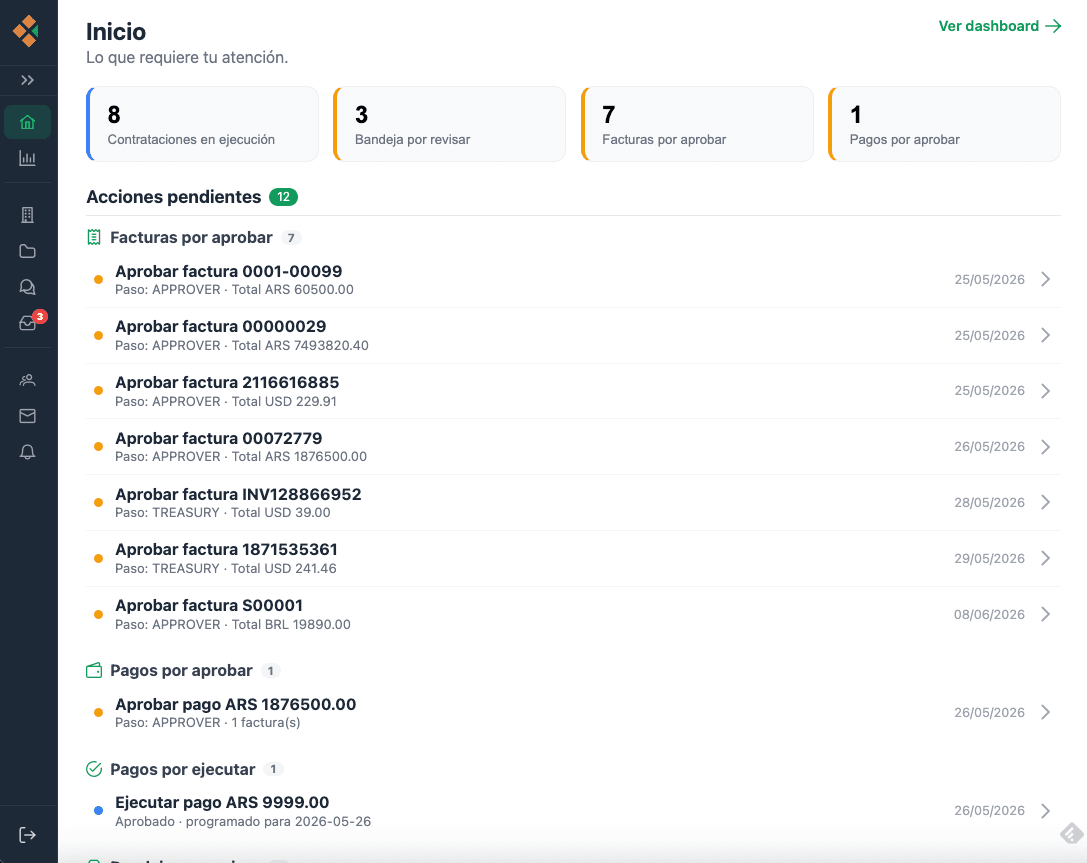Open the building icon in the sidebar
This screenshot has height=863, width=1087.
[27, 215]
